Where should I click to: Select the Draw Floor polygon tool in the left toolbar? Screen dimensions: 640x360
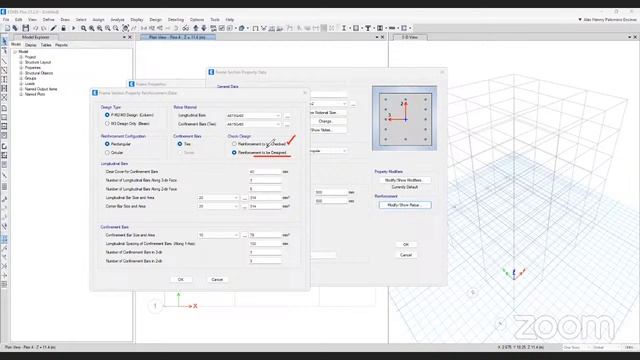[4, 108]
